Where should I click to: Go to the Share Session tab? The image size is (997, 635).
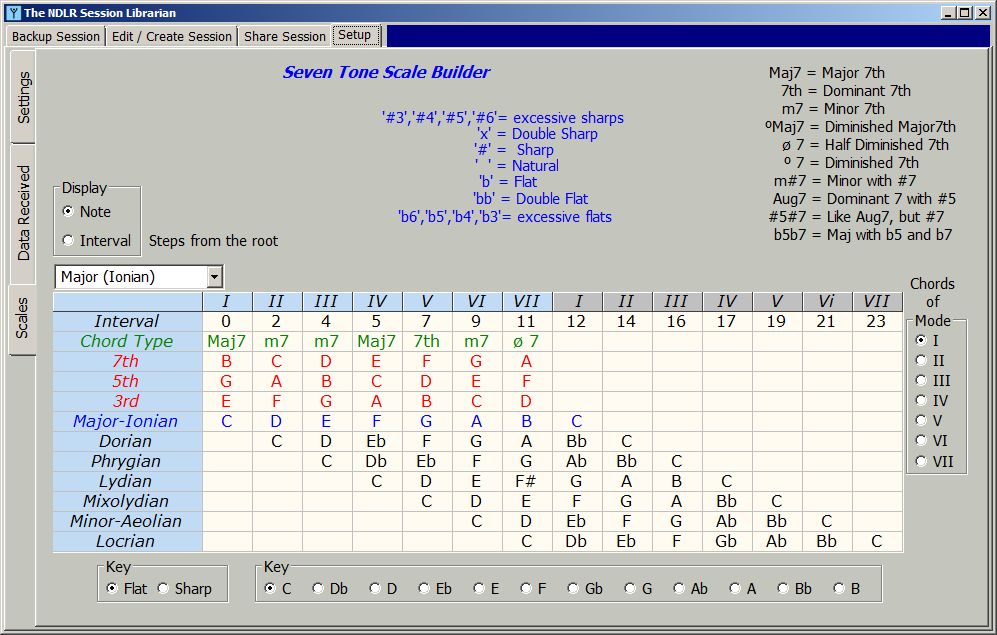point(285,35)
